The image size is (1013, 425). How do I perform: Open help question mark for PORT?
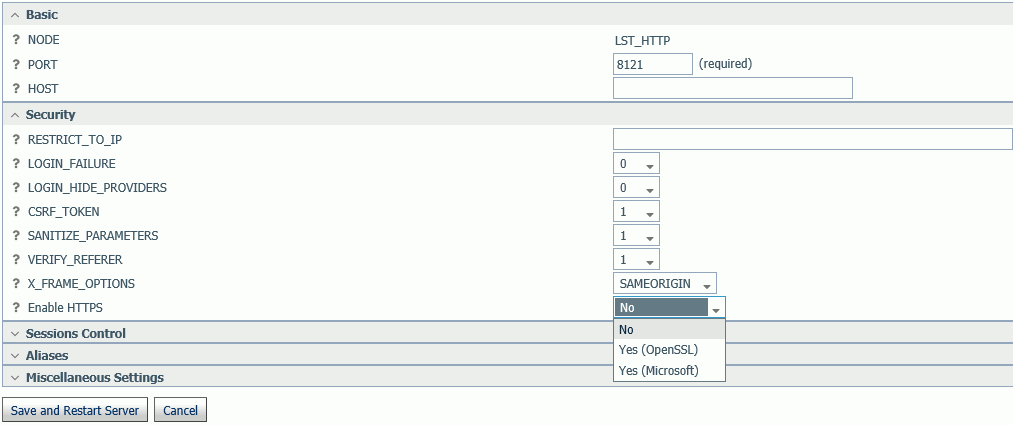[x=16, y=65]
